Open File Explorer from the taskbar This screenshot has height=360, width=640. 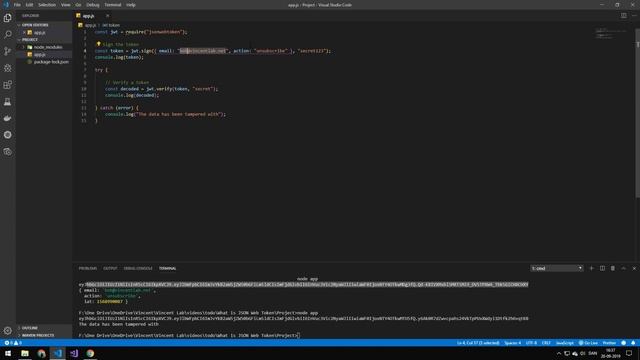(x=25, y=353)
